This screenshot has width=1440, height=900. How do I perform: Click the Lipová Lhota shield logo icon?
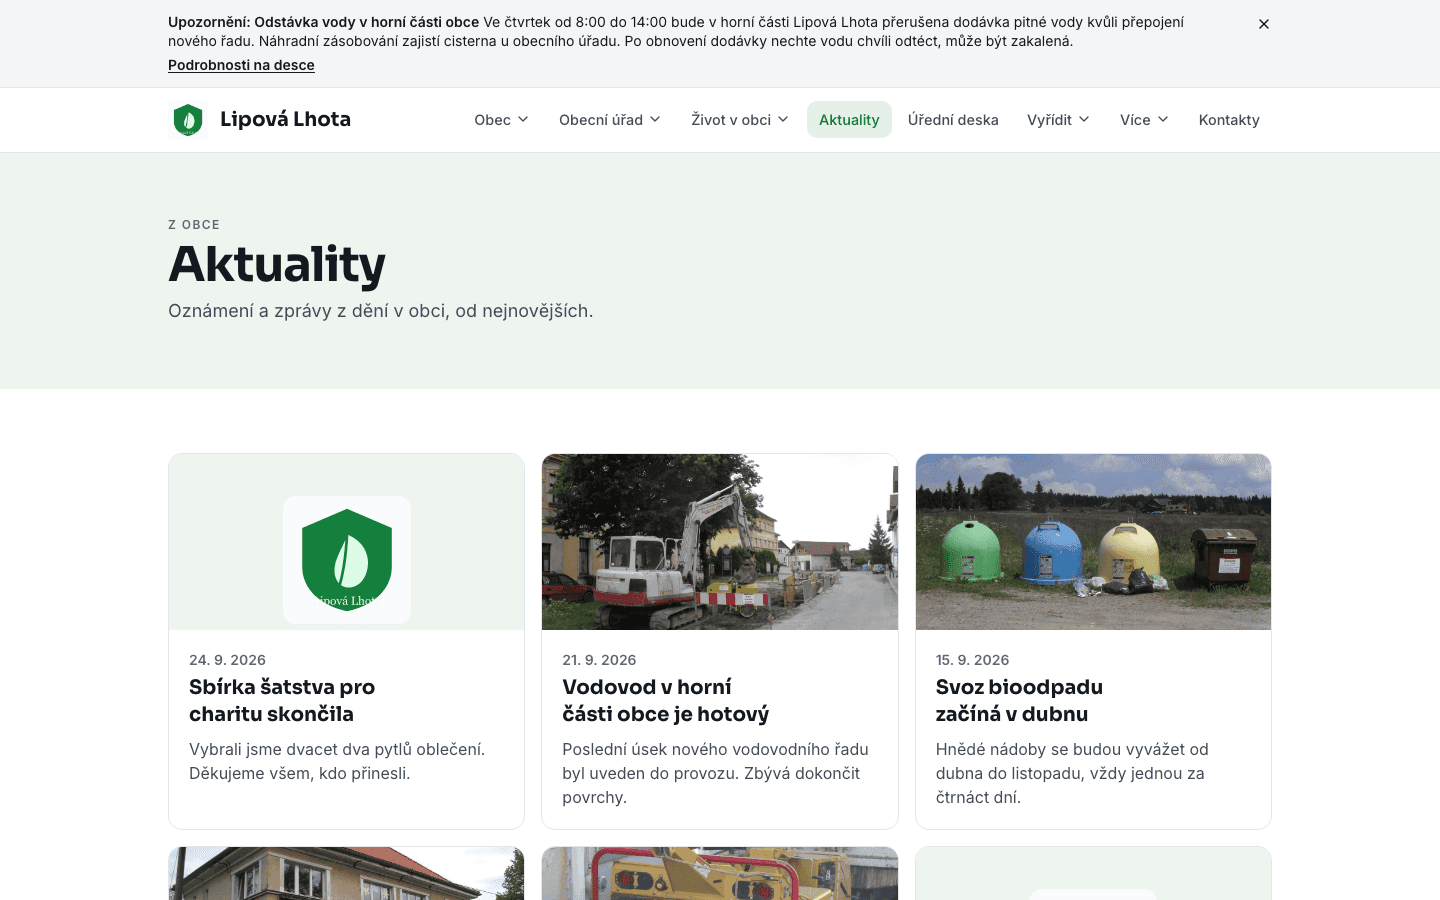(188, 120)
